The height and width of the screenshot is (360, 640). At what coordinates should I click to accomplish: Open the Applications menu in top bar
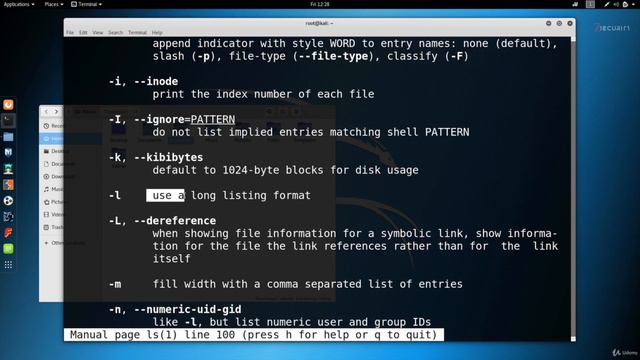point(19,4)
